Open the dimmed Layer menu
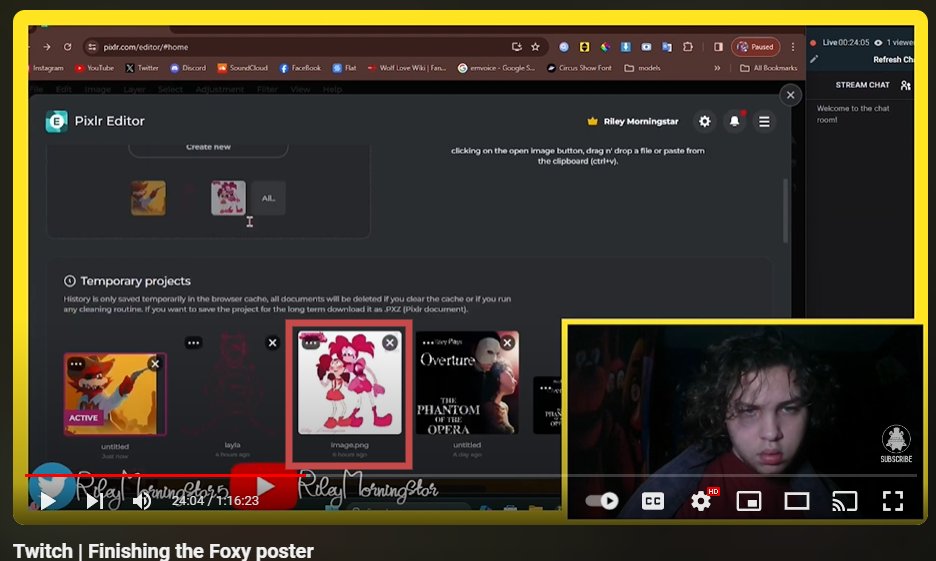 [134, 90]
